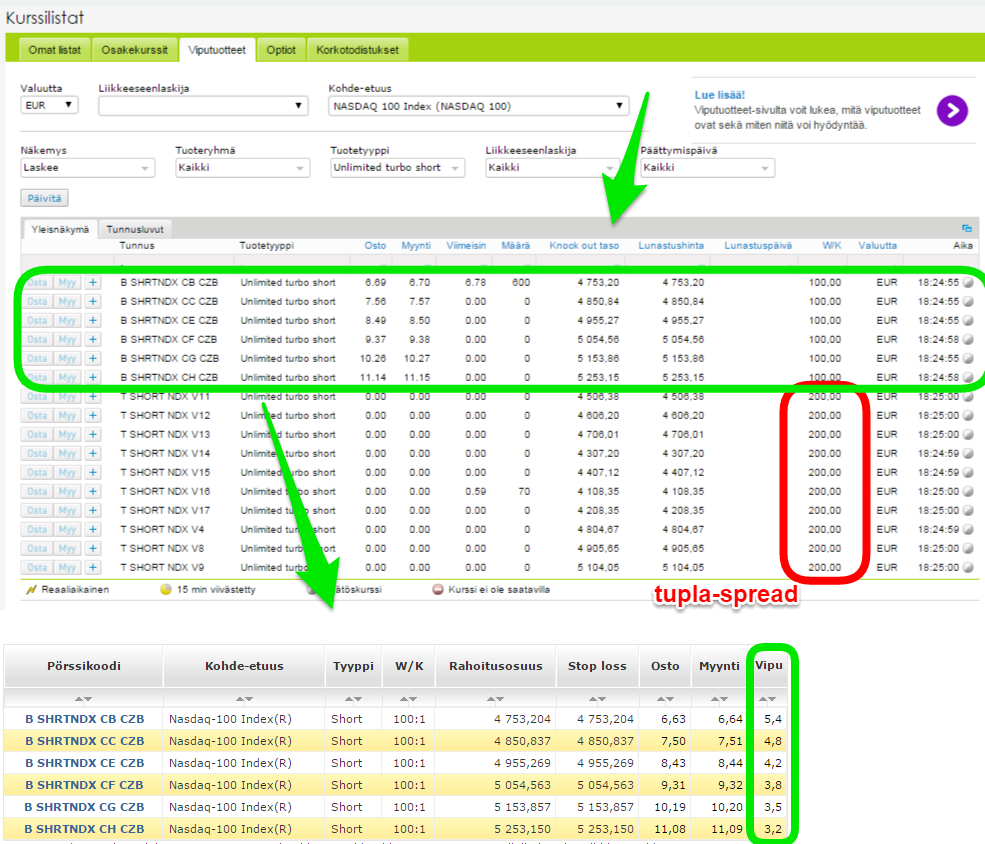Click Osta for T SHORT NDX V16

(x=37, y=491)
